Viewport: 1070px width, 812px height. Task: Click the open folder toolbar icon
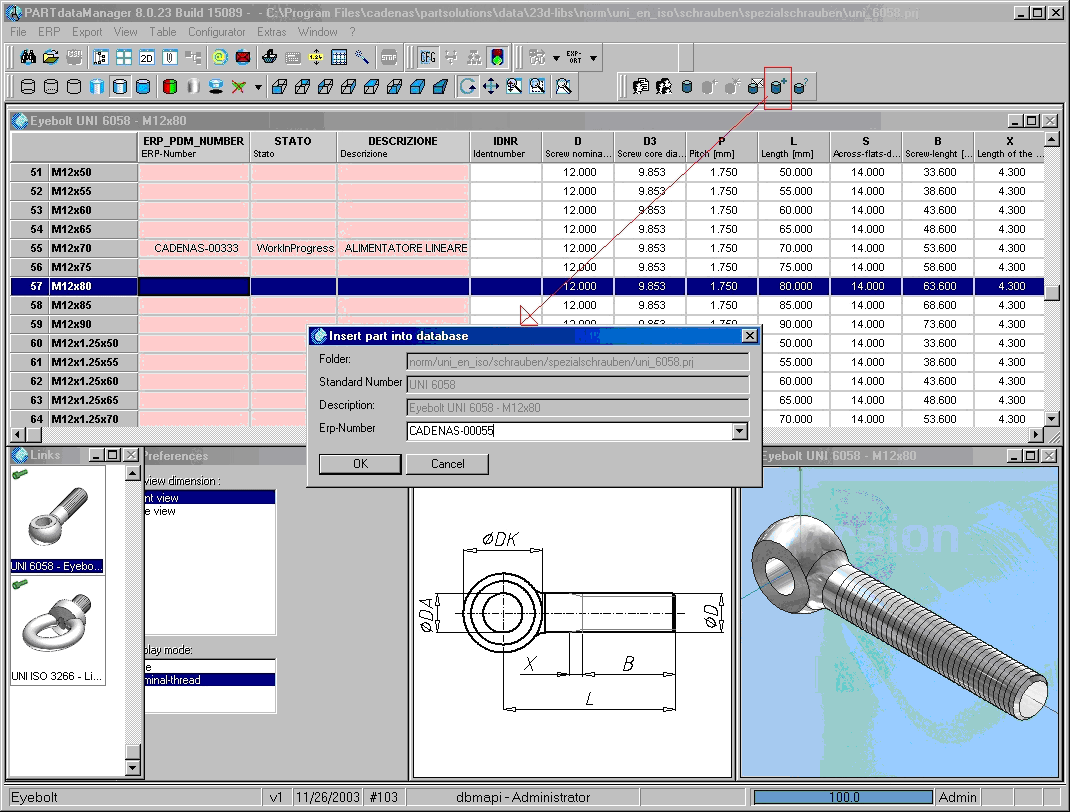pyautogui.click(x=51, y=57)
